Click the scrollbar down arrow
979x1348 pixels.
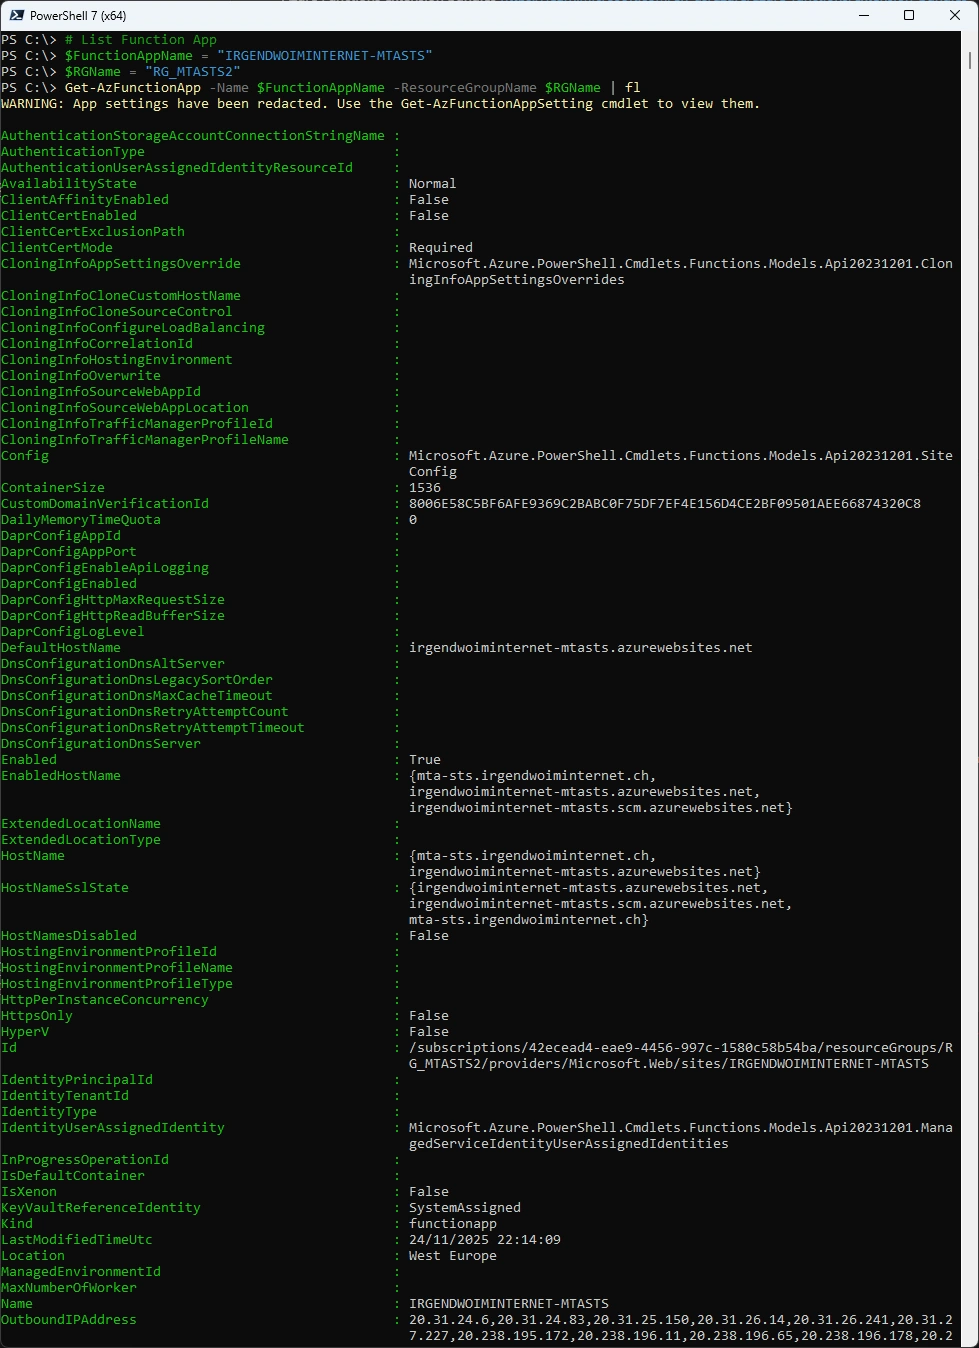point(971,1339)
